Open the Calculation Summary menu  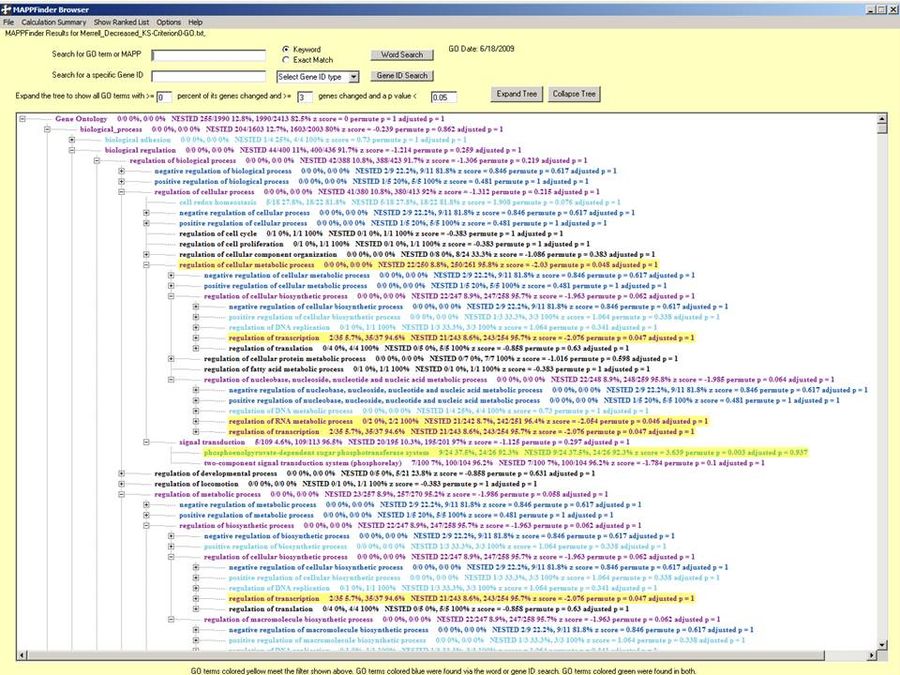point(53,22)
